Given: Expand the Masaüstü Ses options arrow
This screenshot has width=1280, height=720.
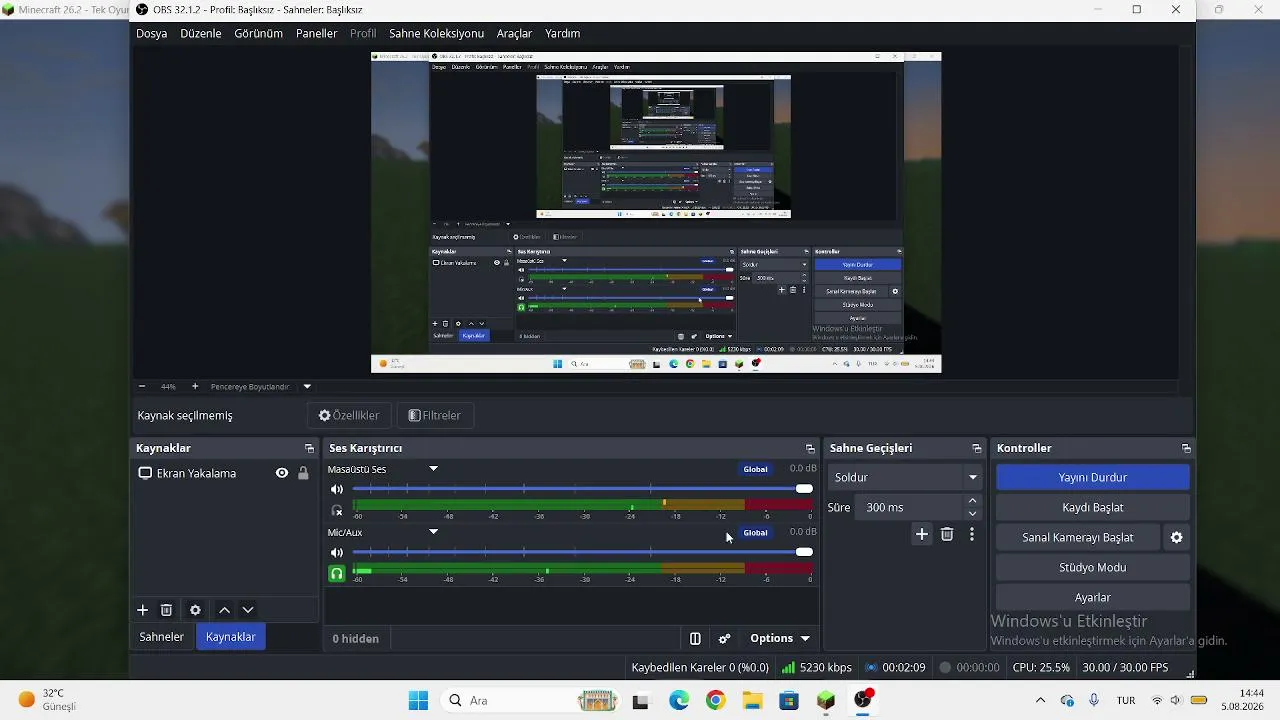Looking at the screenshot, I should coord(434,468).
